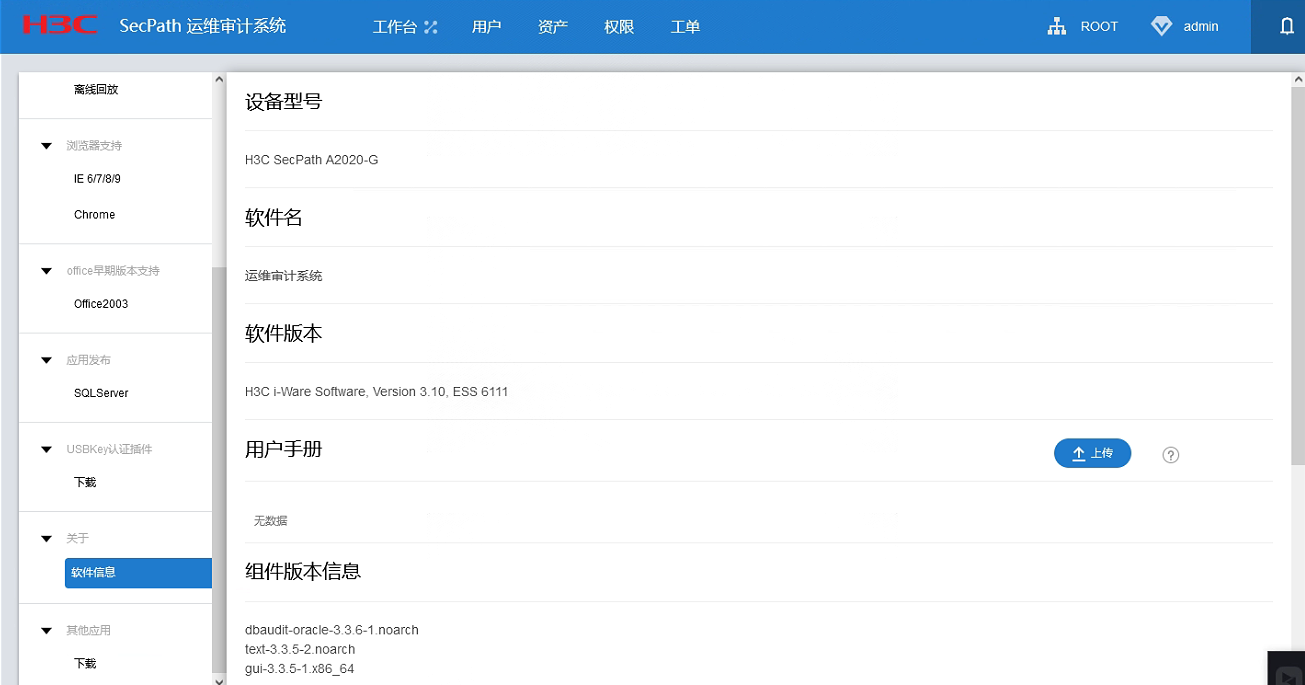
Task: Click the SecPath 运维审计系统 title
Action: [x=203, y=26]
